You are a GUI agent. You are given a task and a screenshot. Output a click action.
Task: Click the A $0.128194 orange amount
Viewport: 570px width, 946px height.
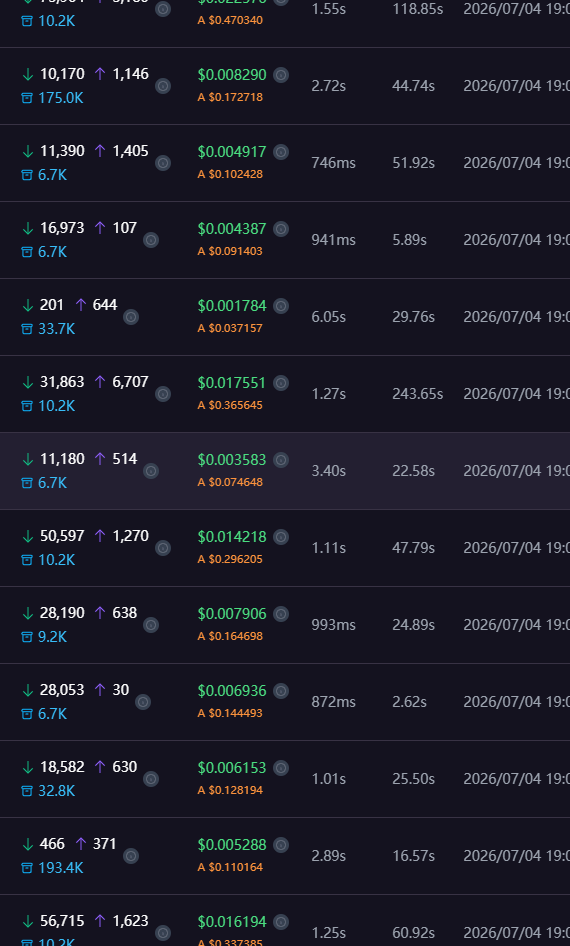[230, 790]
